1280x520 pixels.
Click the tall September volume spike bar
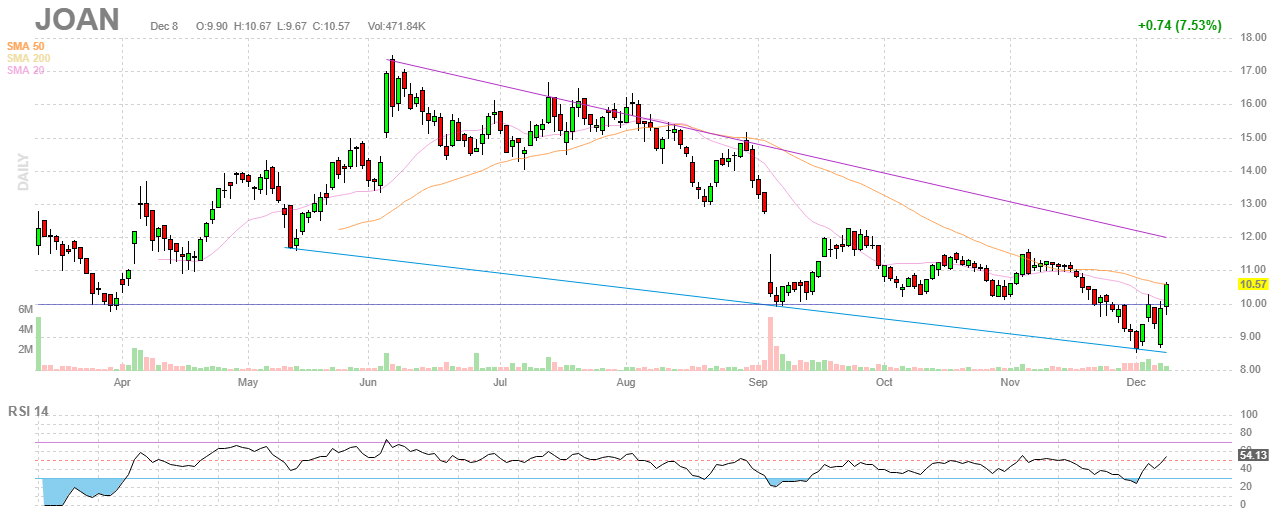coord(770,344)
